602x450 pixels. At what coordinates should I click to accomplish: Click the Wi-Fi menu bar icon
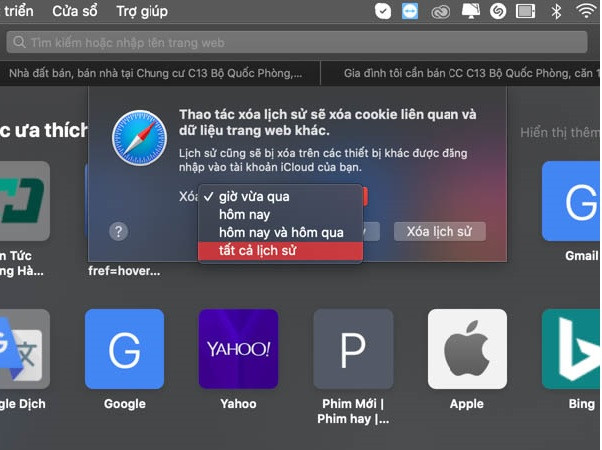coord(585,11)
